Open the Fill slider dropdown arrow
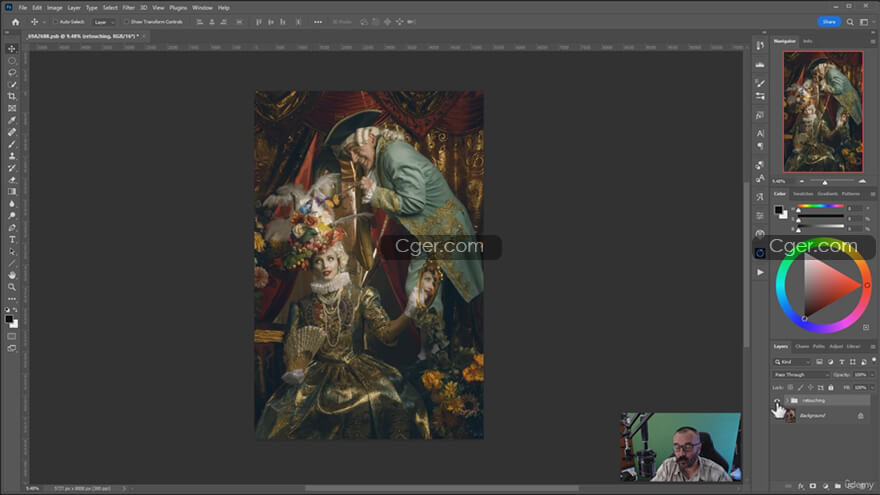The height and width of the screenshot is (495, 880). pyautogui.click(x=872, y=387)
